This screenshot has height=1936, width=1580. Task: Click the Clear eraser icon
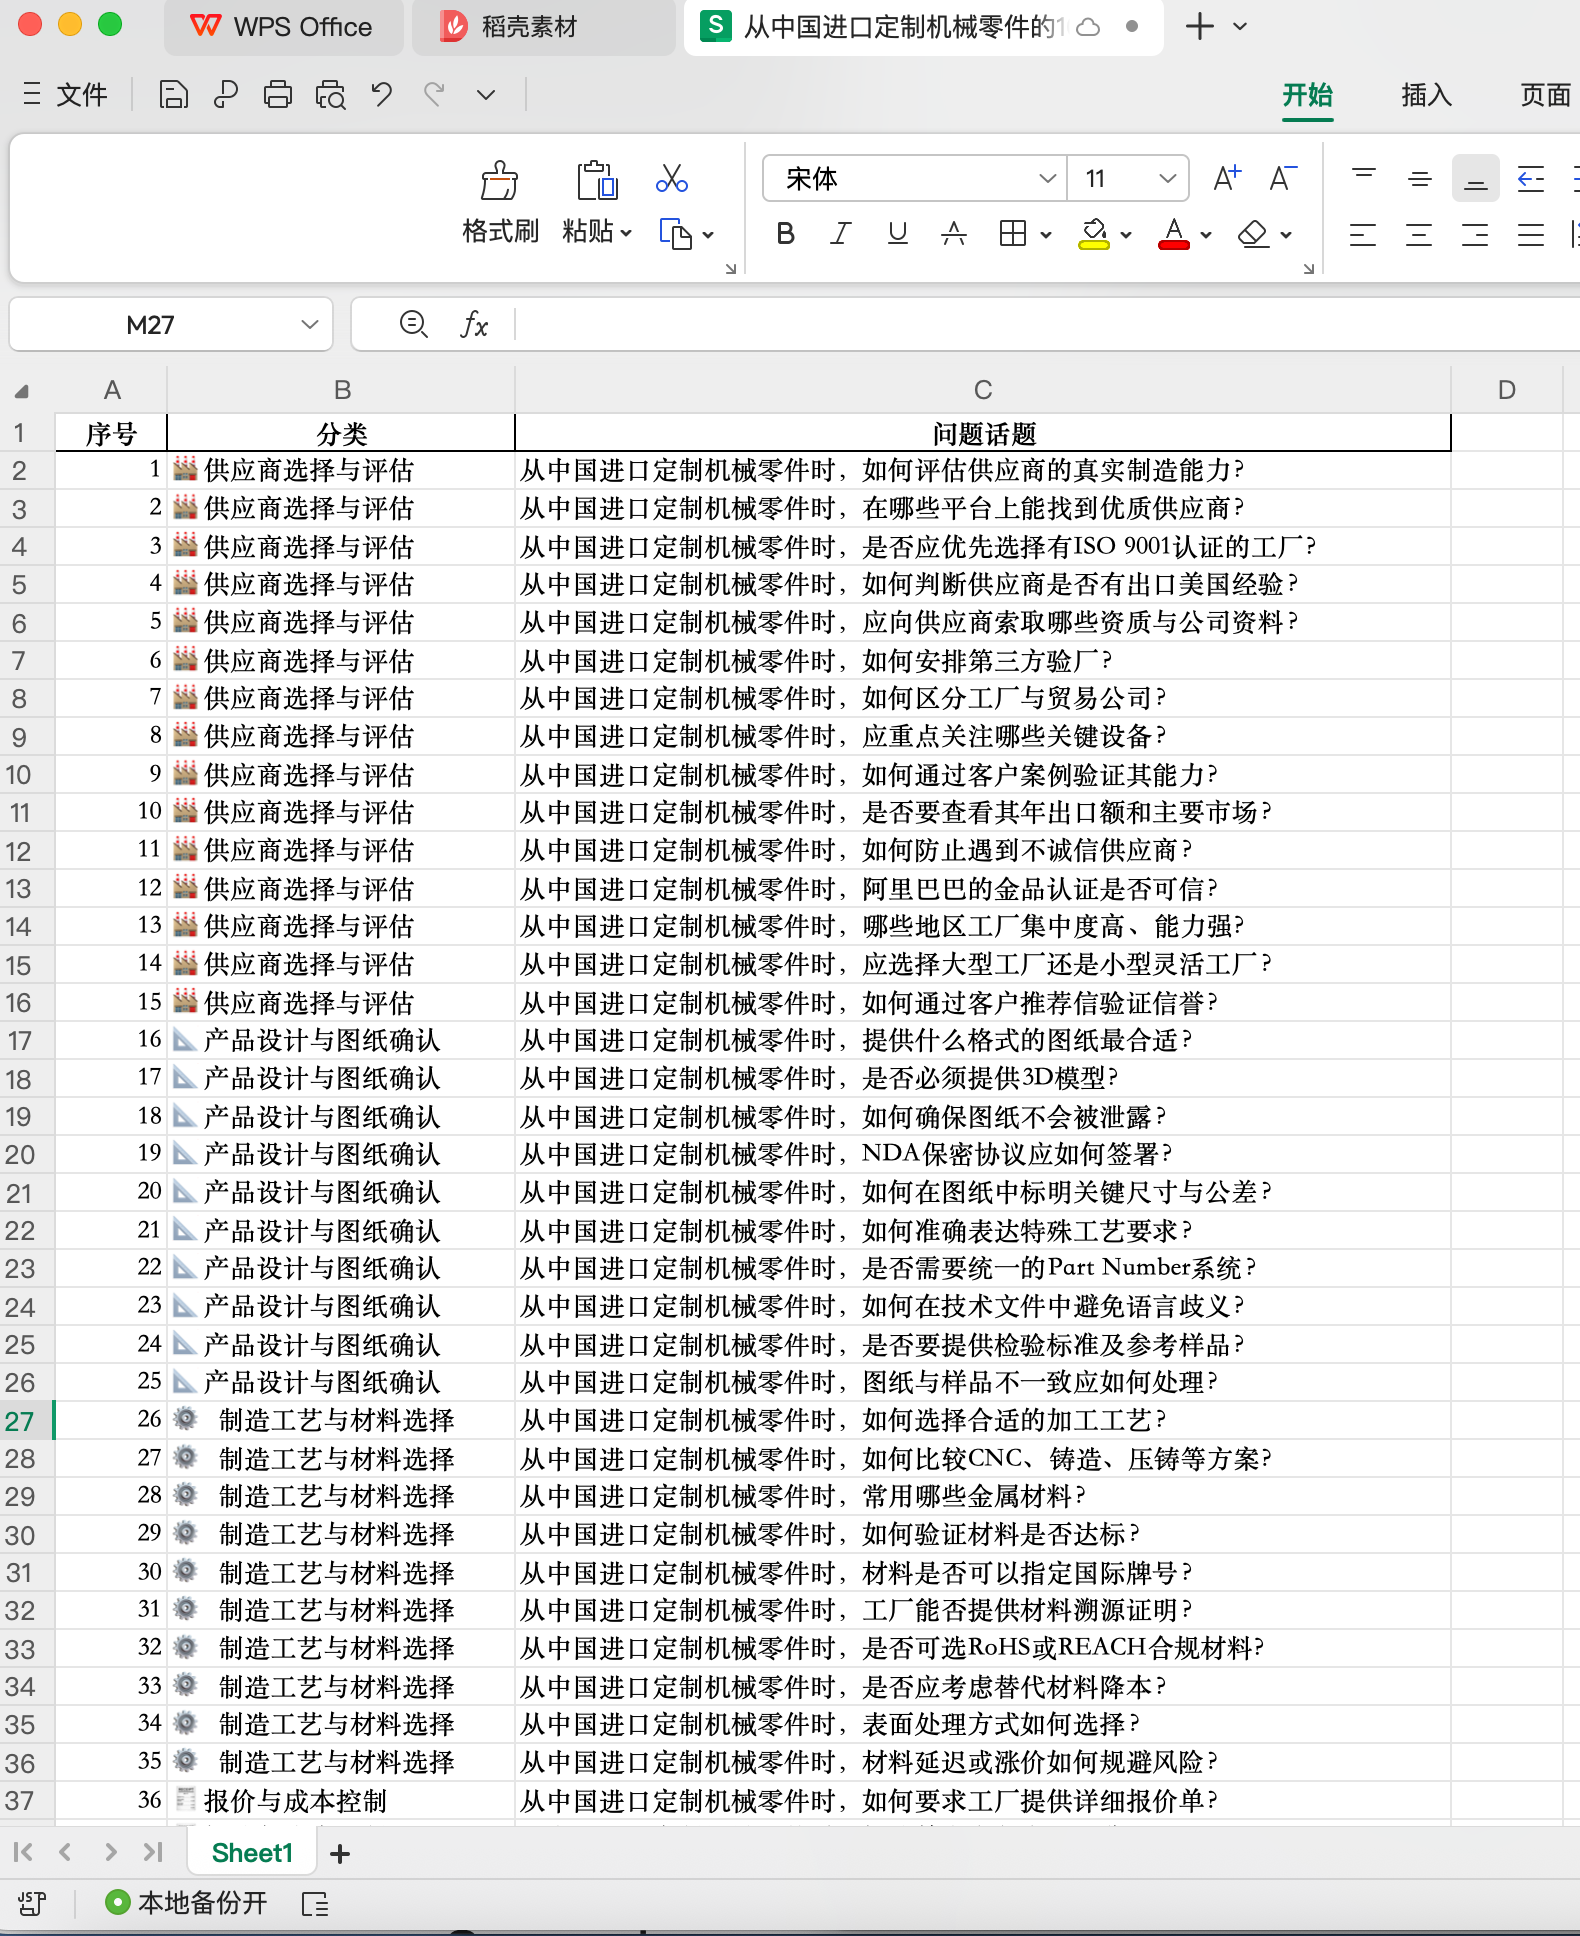[1253, 234]
